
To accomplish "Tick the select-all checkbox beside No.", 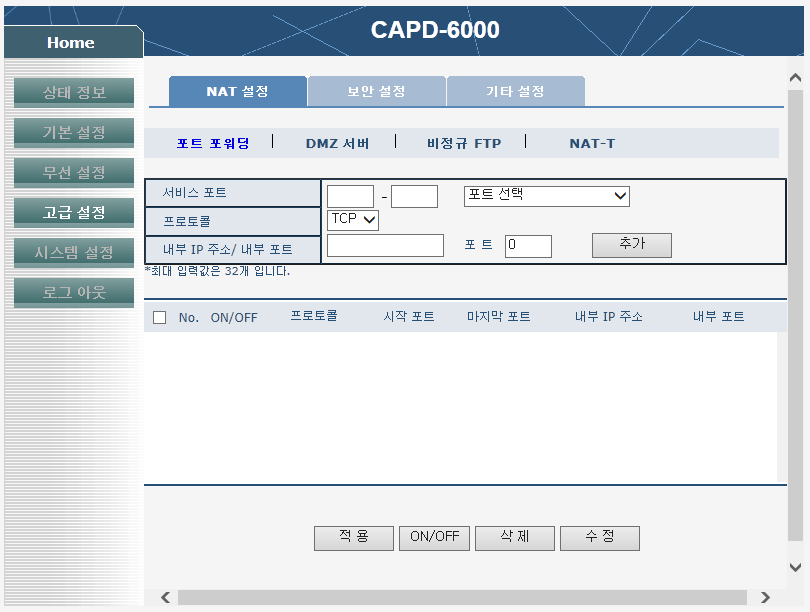I will [x=160, y=317].
